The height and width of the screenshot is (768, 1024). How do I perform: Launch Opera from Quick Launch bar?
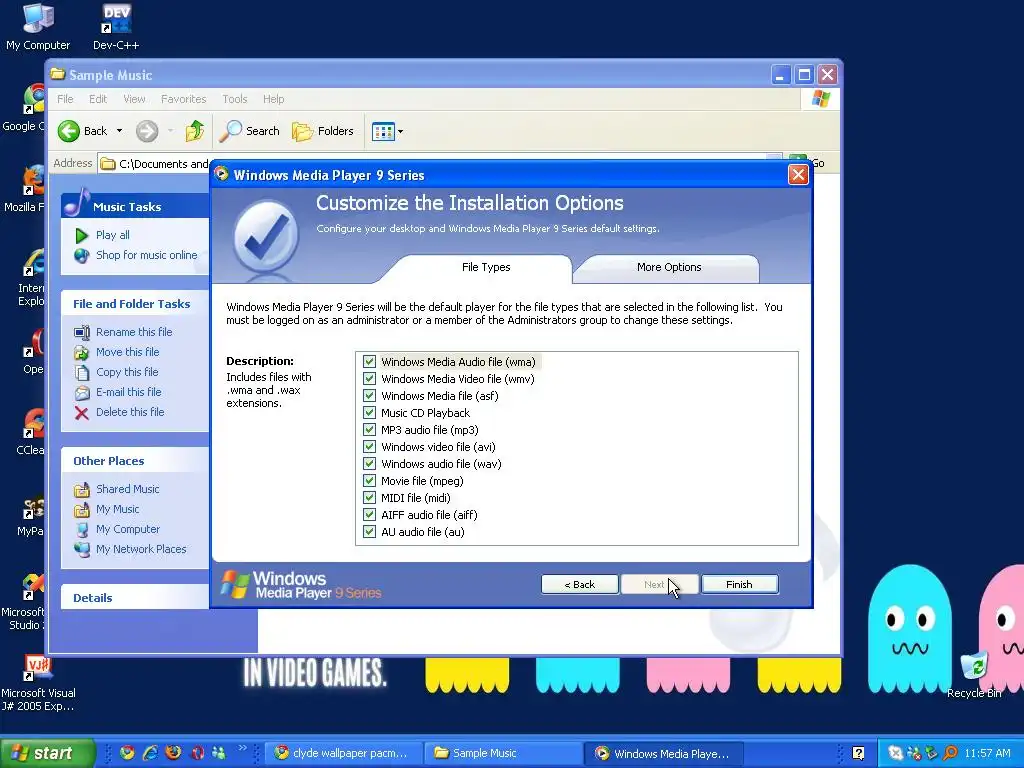point(197,753)
